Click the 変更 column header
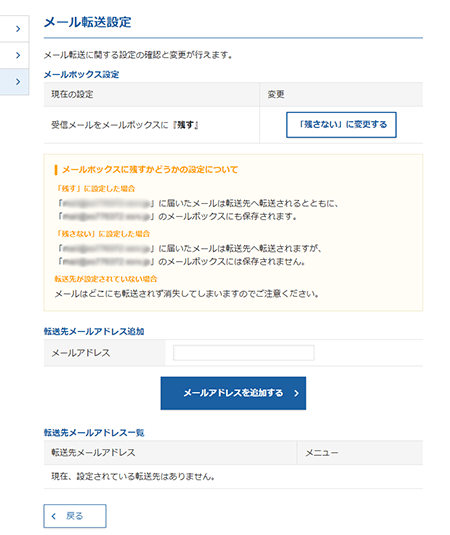The image size is (450, 535). click(x=276, y=94)
